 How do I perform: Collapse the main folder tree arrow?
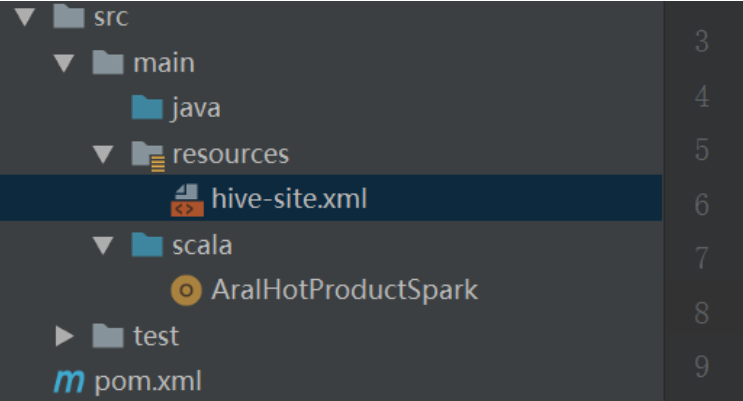click(65, 63)
